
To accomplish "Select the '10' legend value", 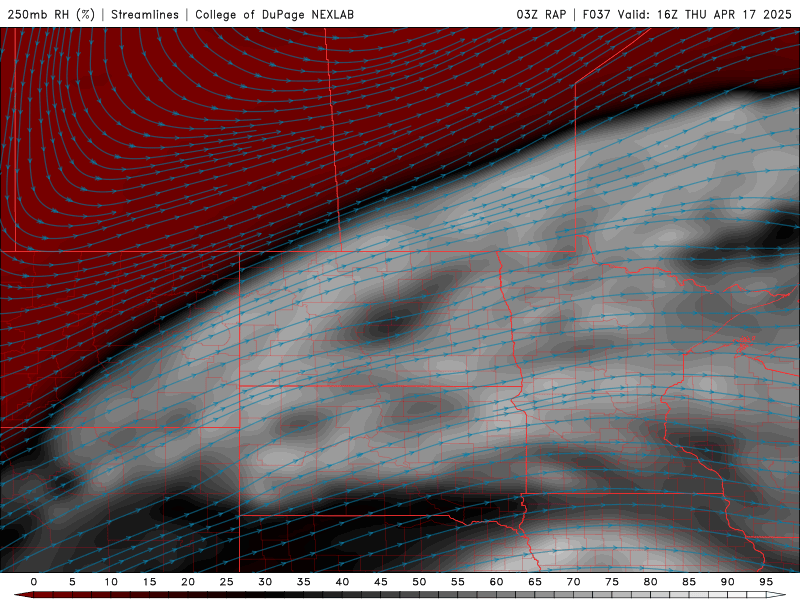I will (x=111, y=582).
